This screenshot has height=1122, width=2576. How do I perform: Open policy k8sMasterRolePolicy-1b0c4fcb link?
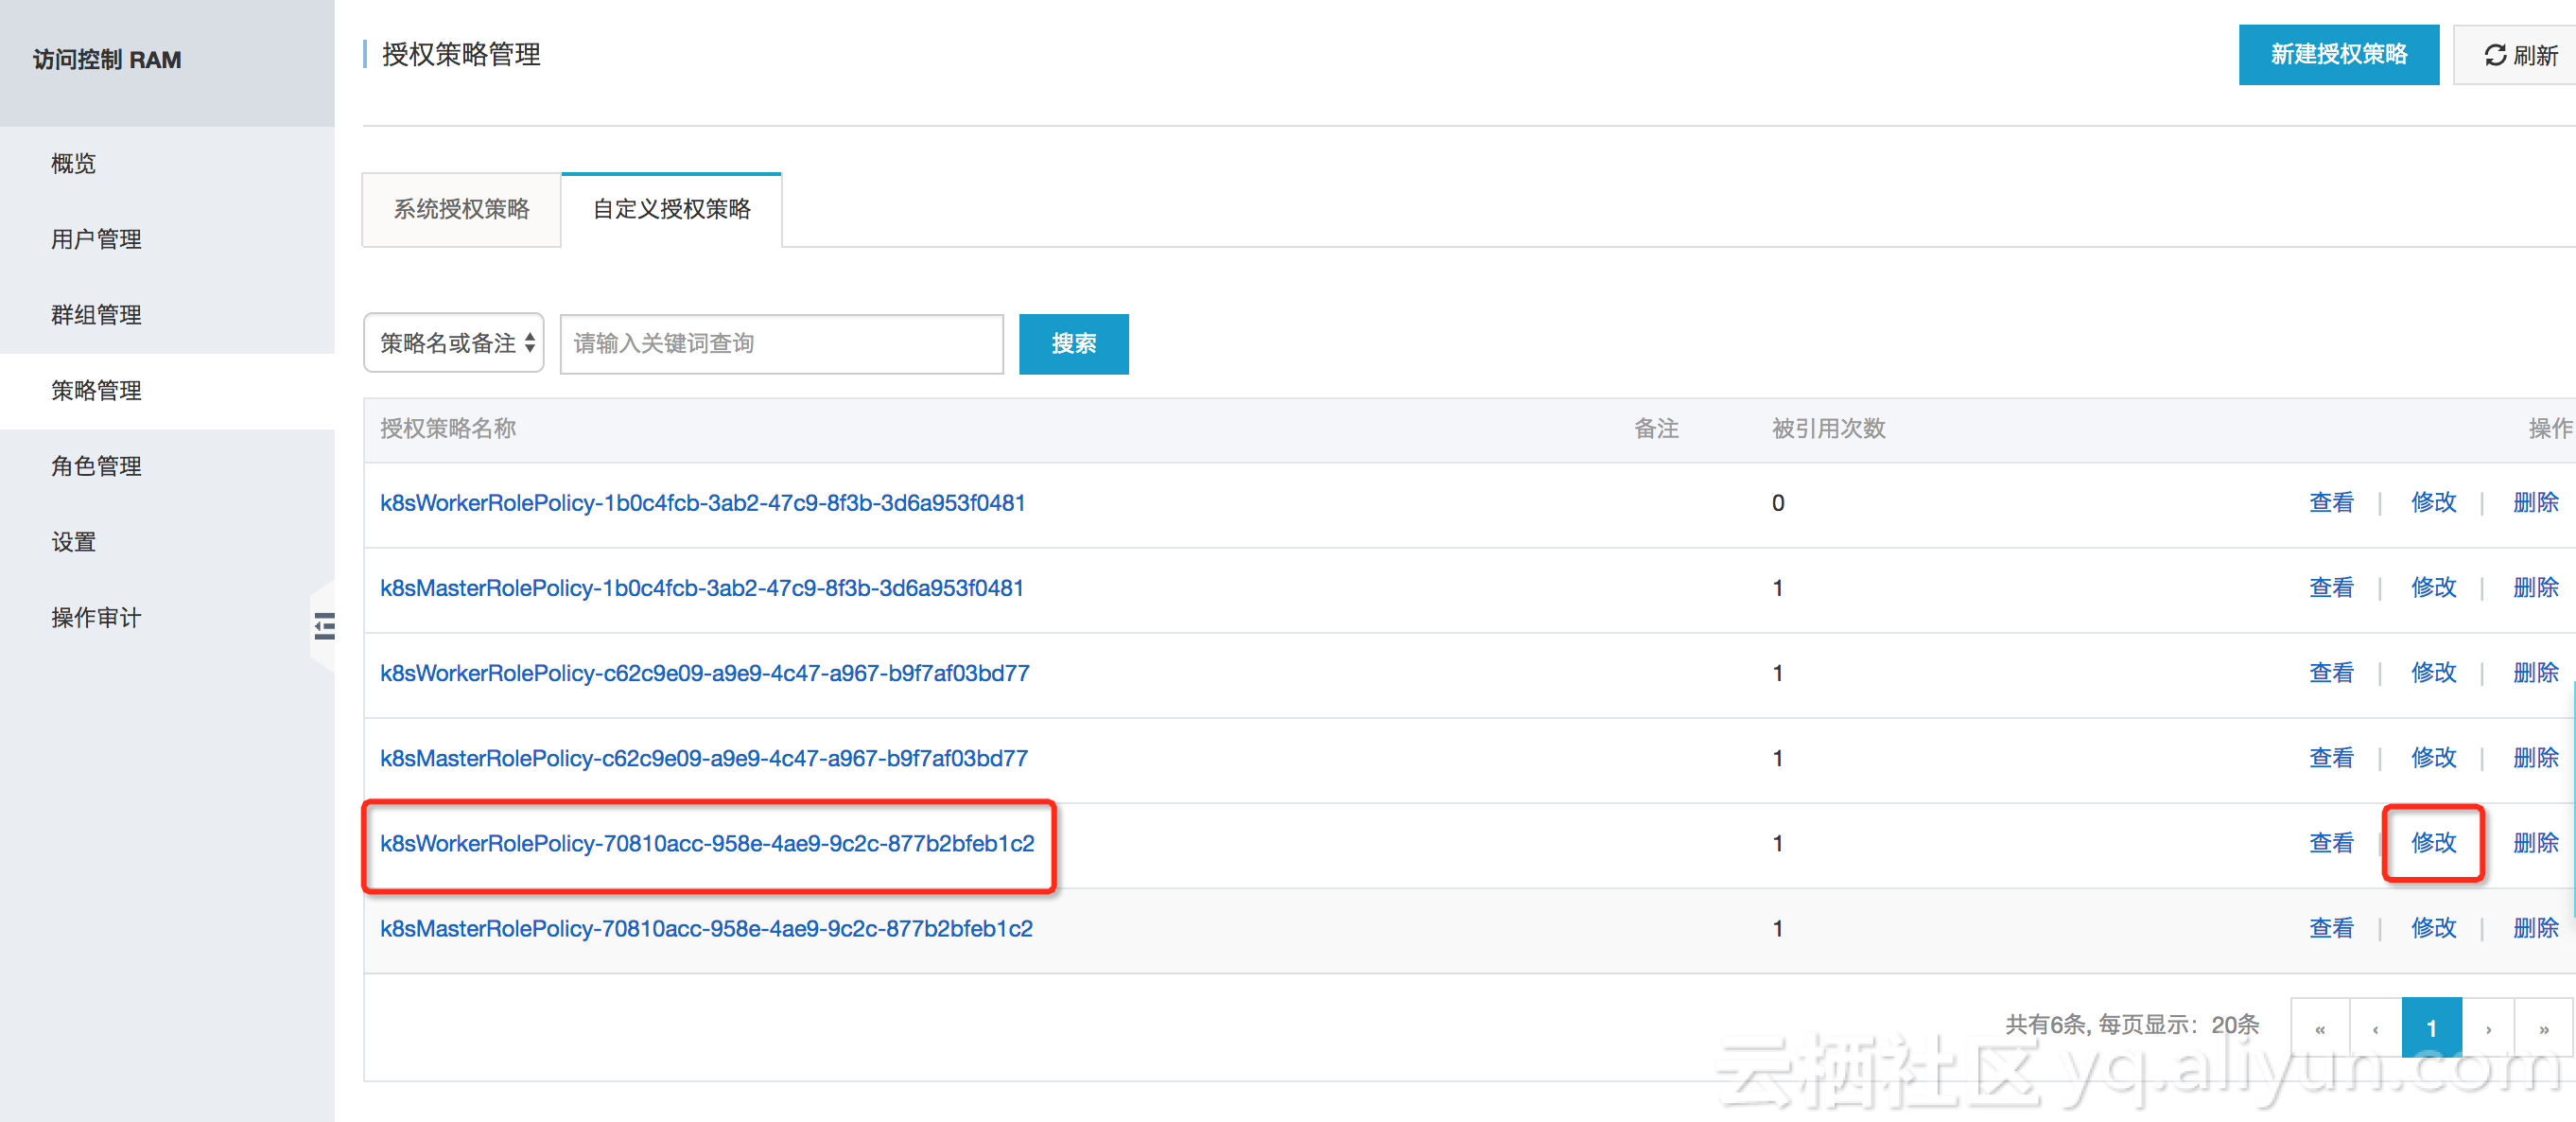click(701, 588)
